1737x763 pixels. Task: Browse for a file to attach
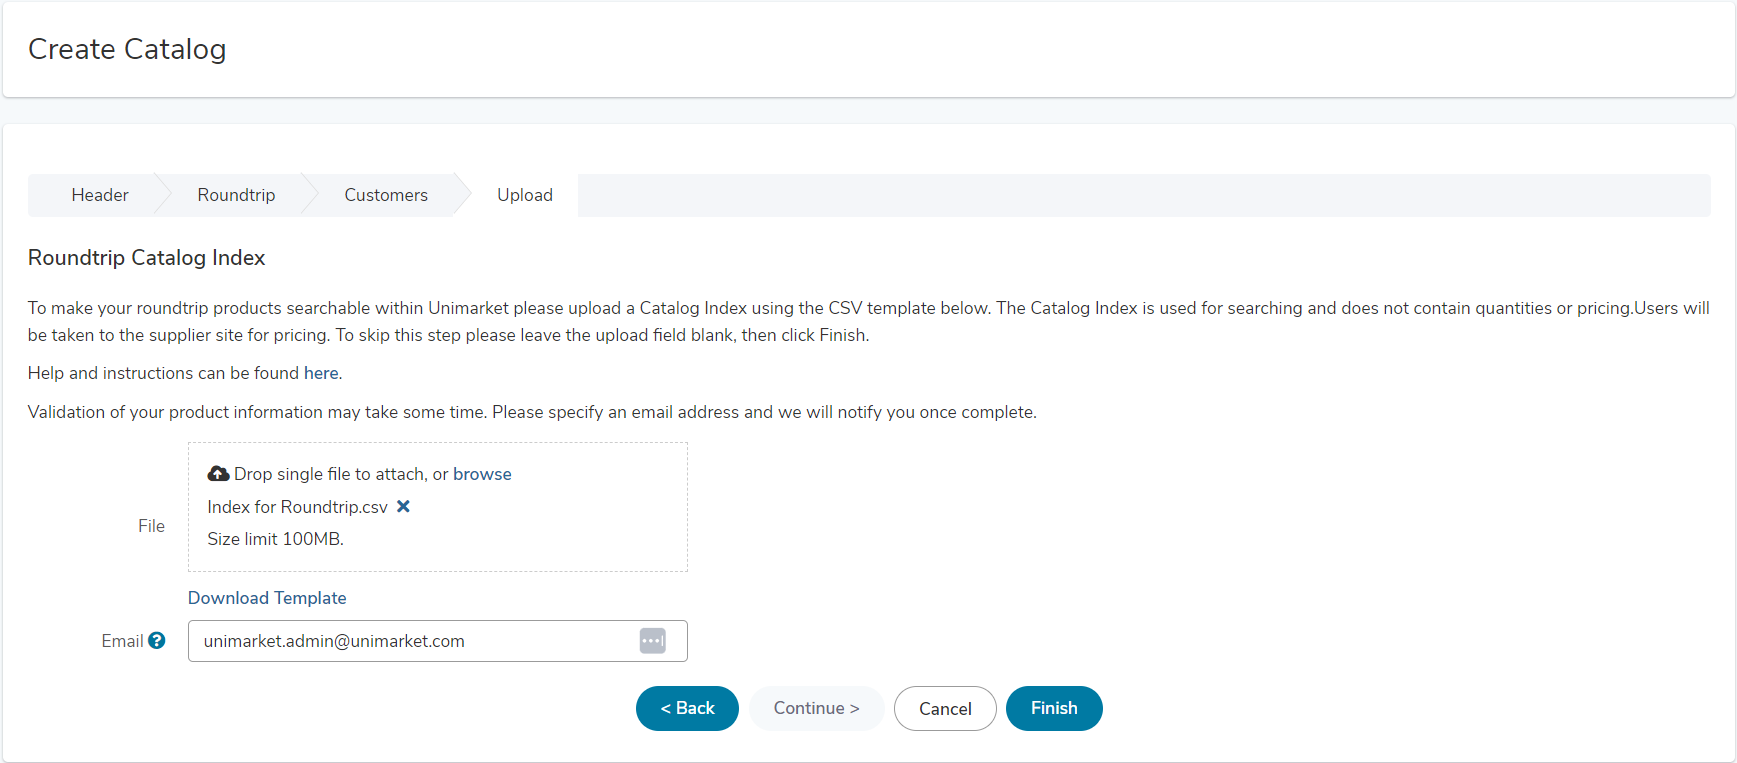[x=482, y=474]
